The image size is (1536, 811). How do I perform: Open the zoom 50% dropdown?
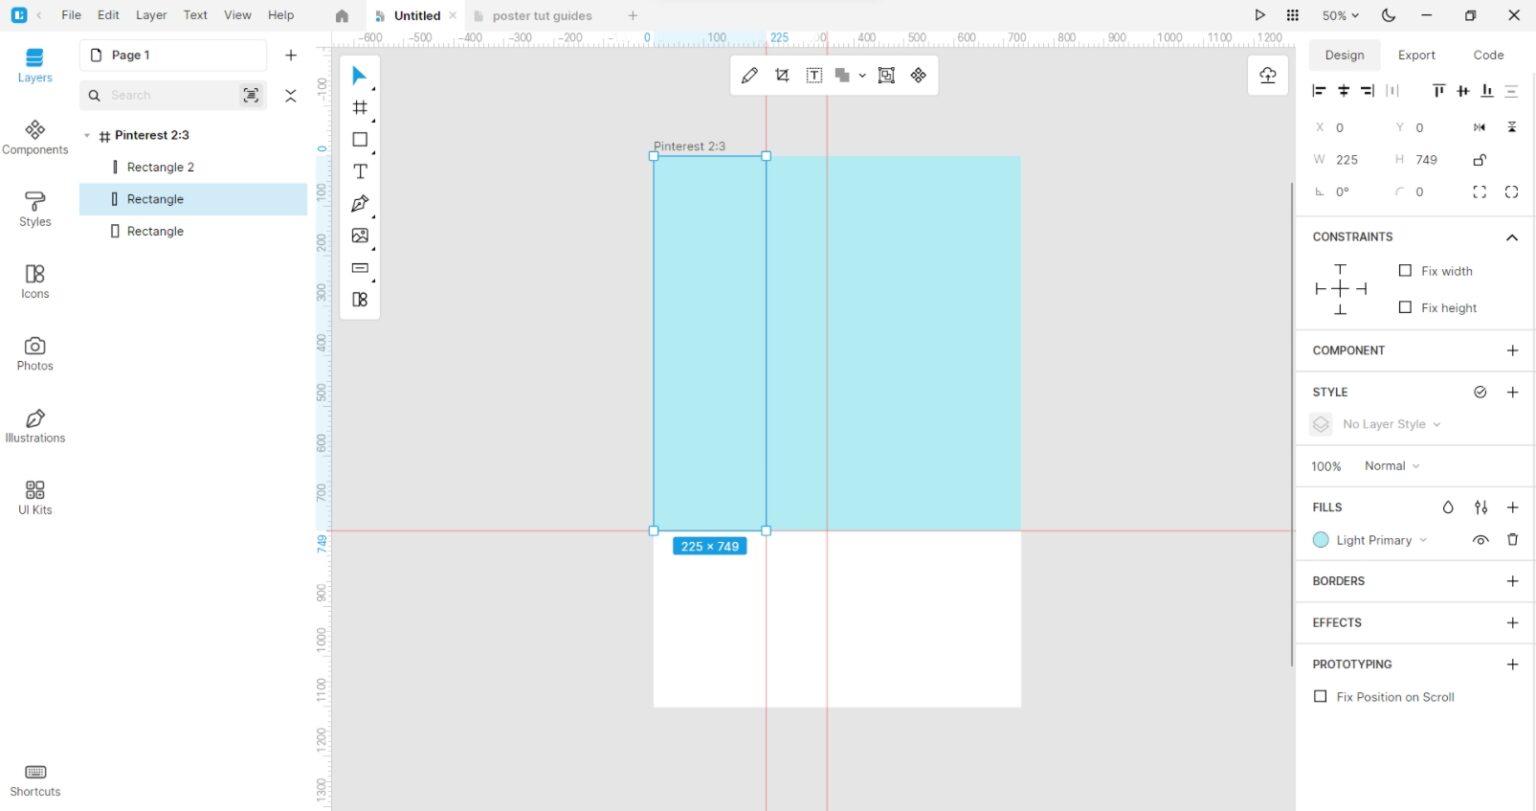1340,16
